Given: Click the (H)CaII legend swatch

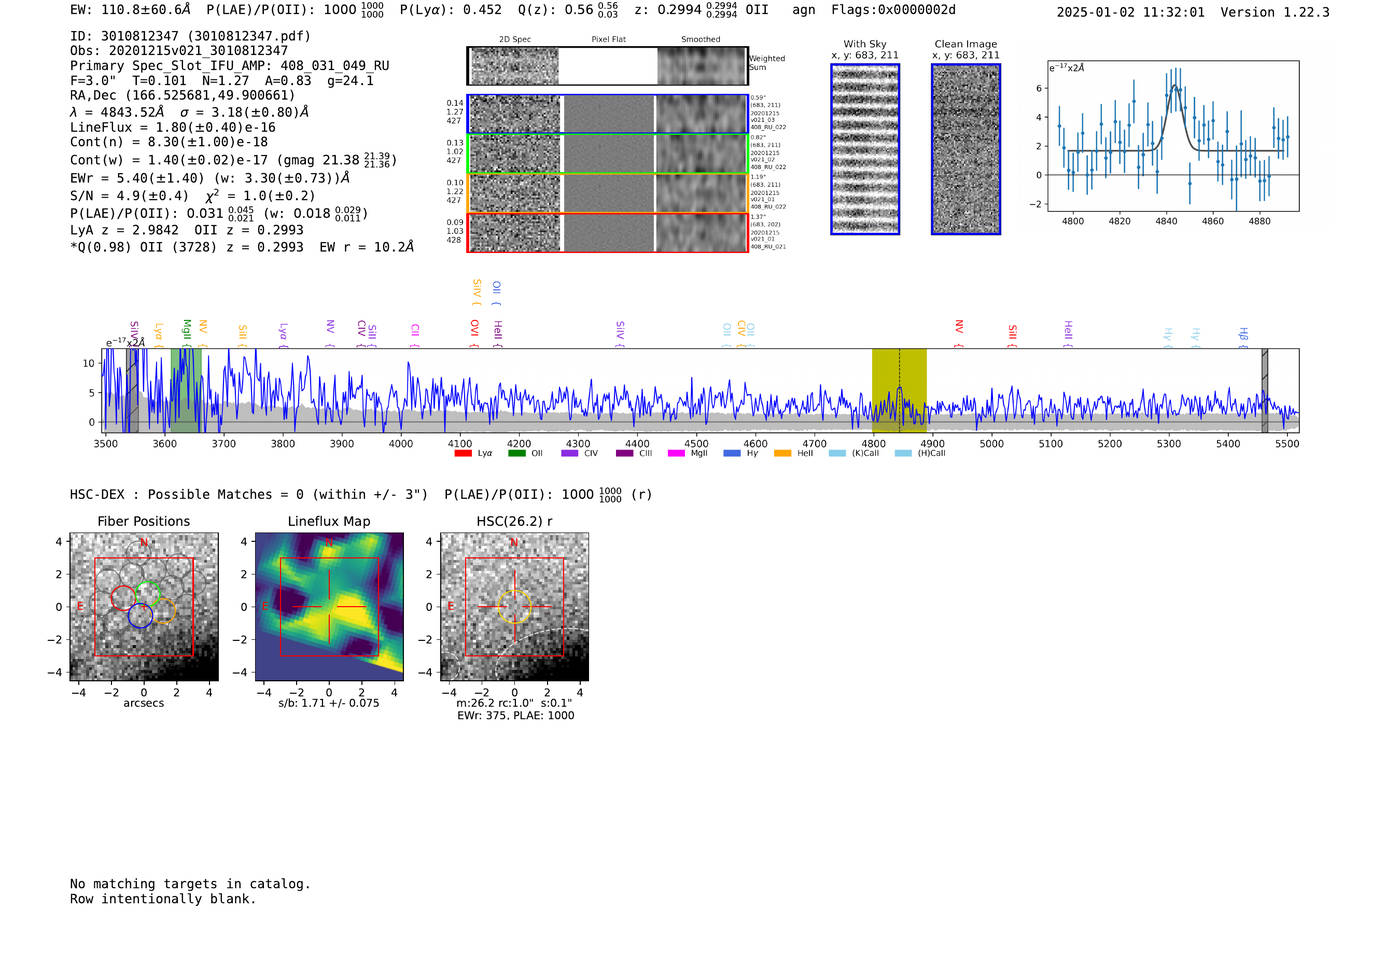Looking at the screenshot, I should pos(903,453).
